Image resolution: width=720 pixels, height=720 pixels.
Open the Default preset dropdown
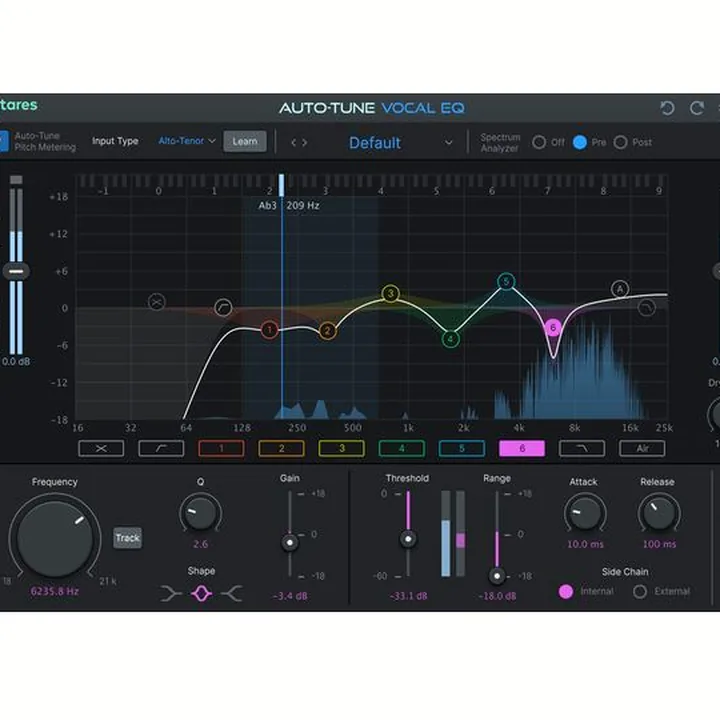click(x=400, y=143)
